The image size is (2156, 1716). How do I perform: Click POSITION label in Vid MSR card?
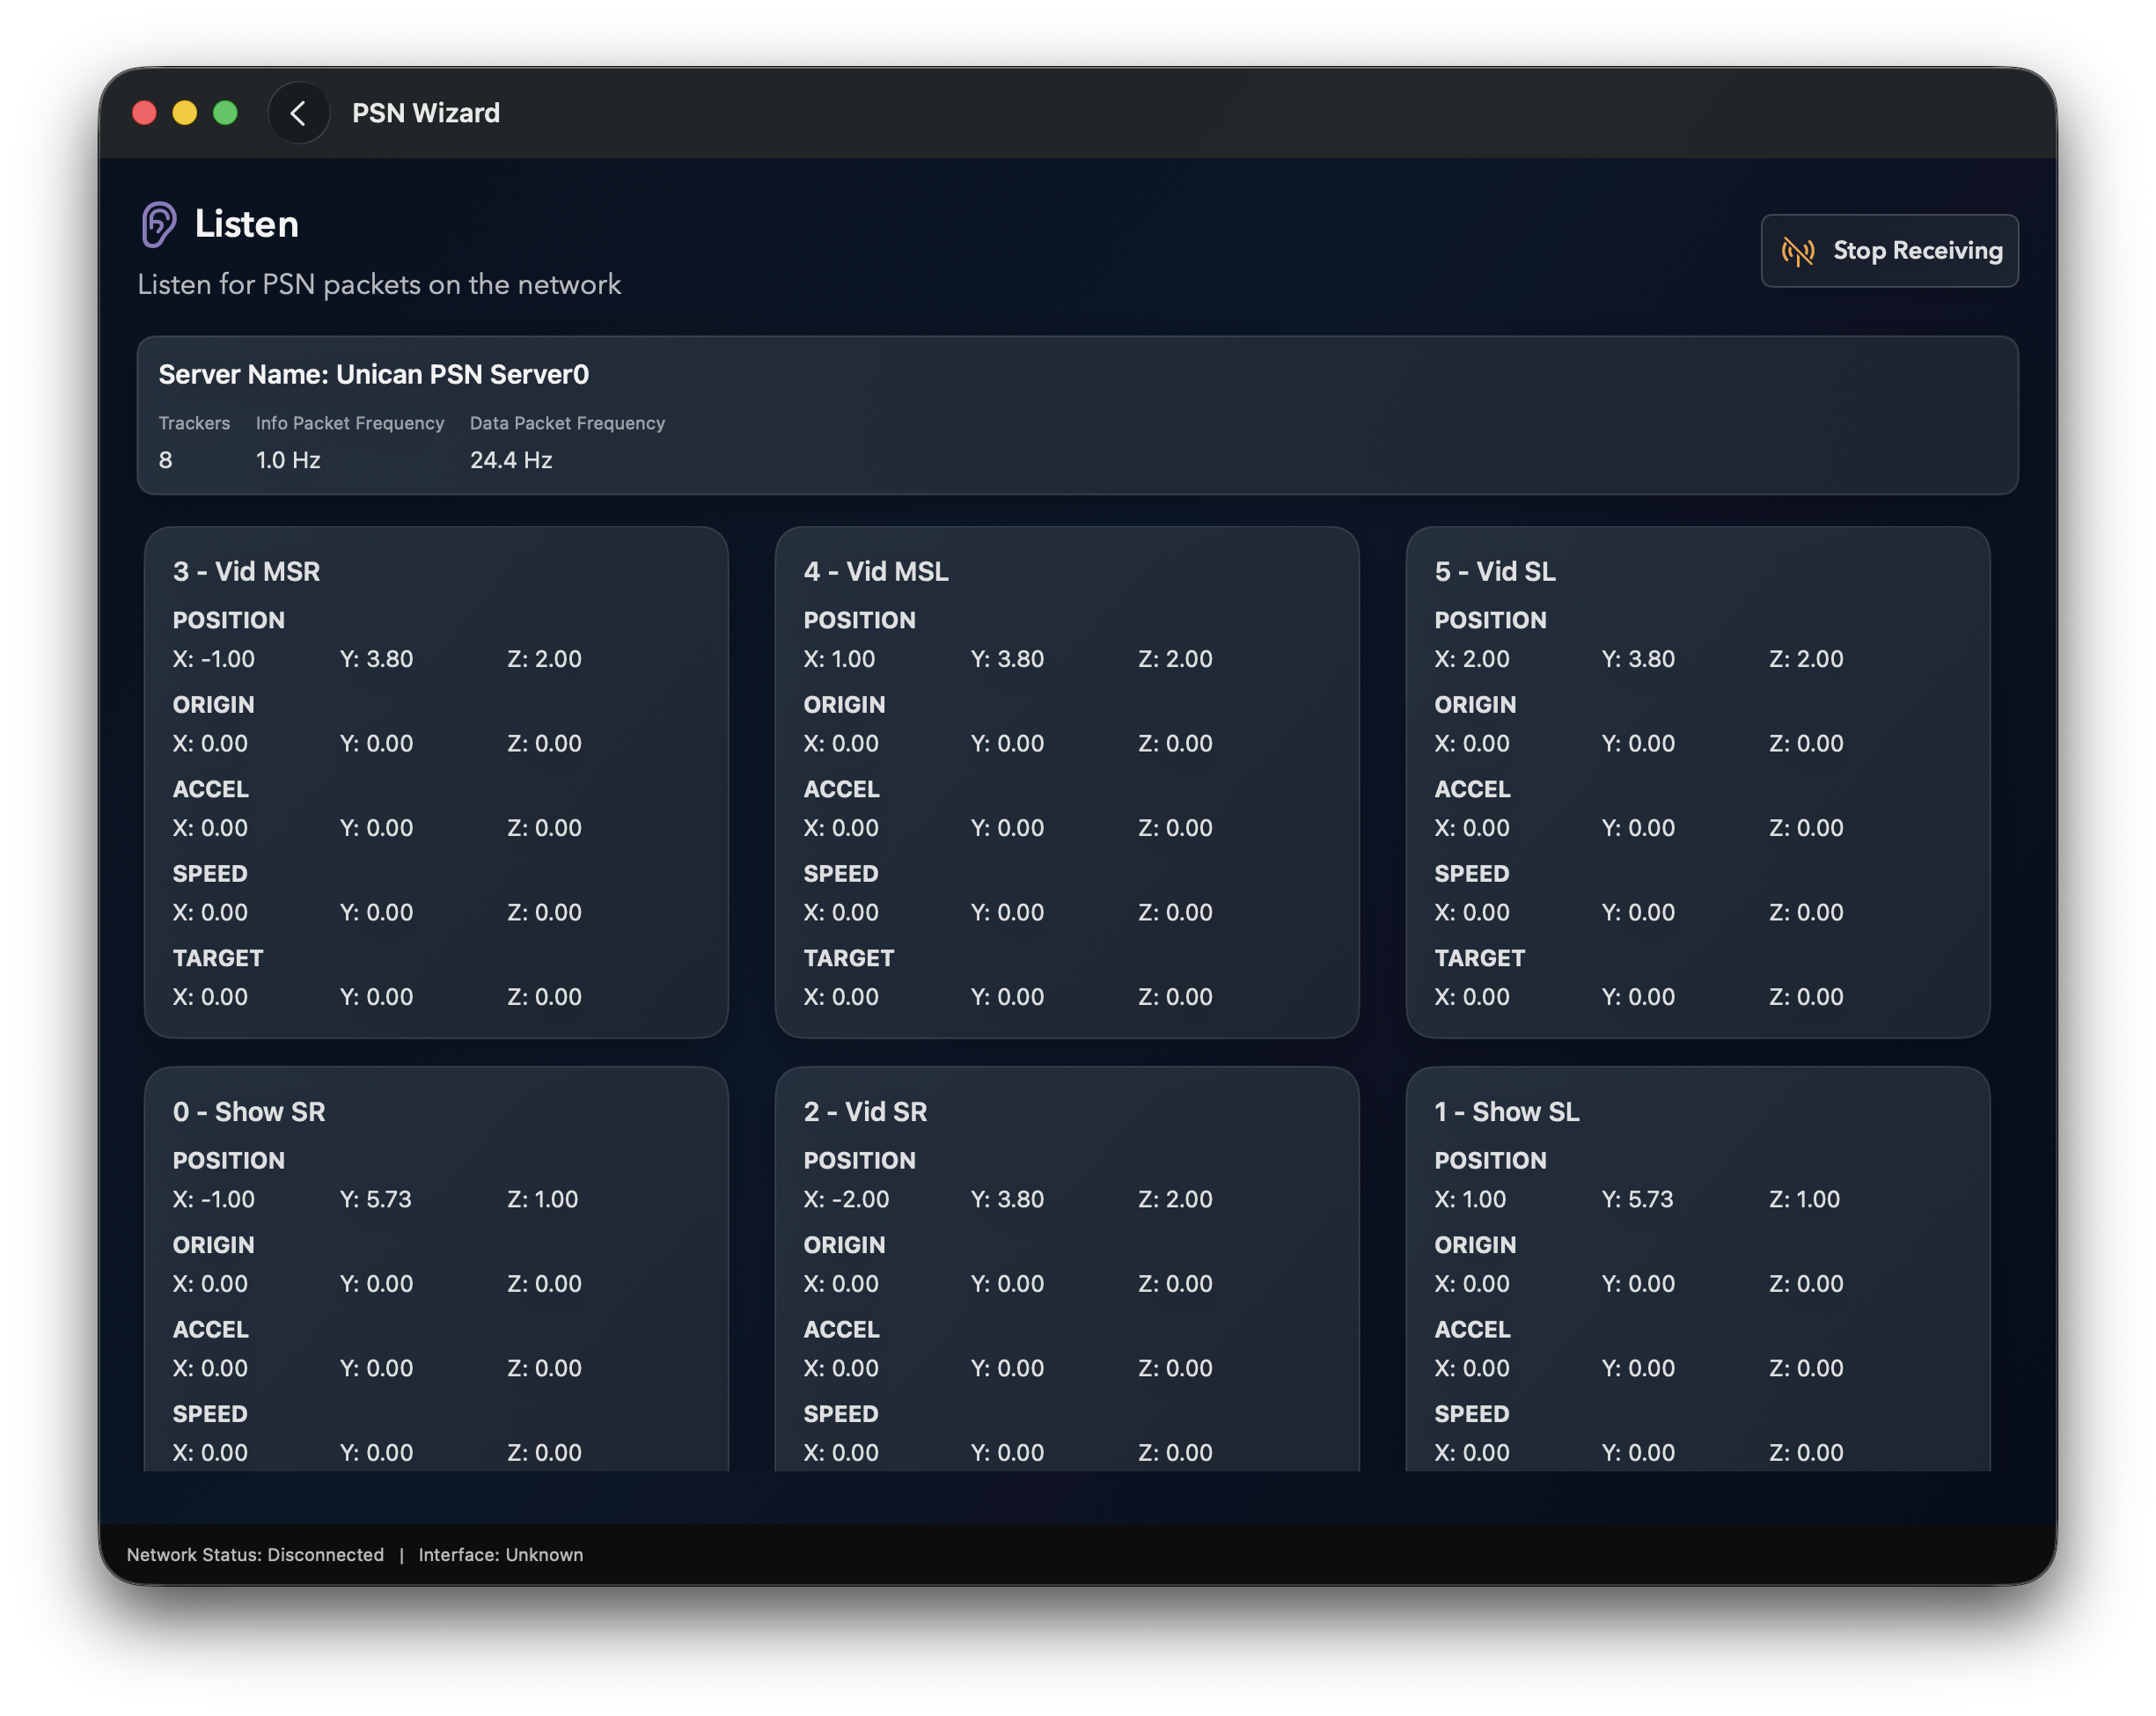pyautogui.click(x=229, y=620)
